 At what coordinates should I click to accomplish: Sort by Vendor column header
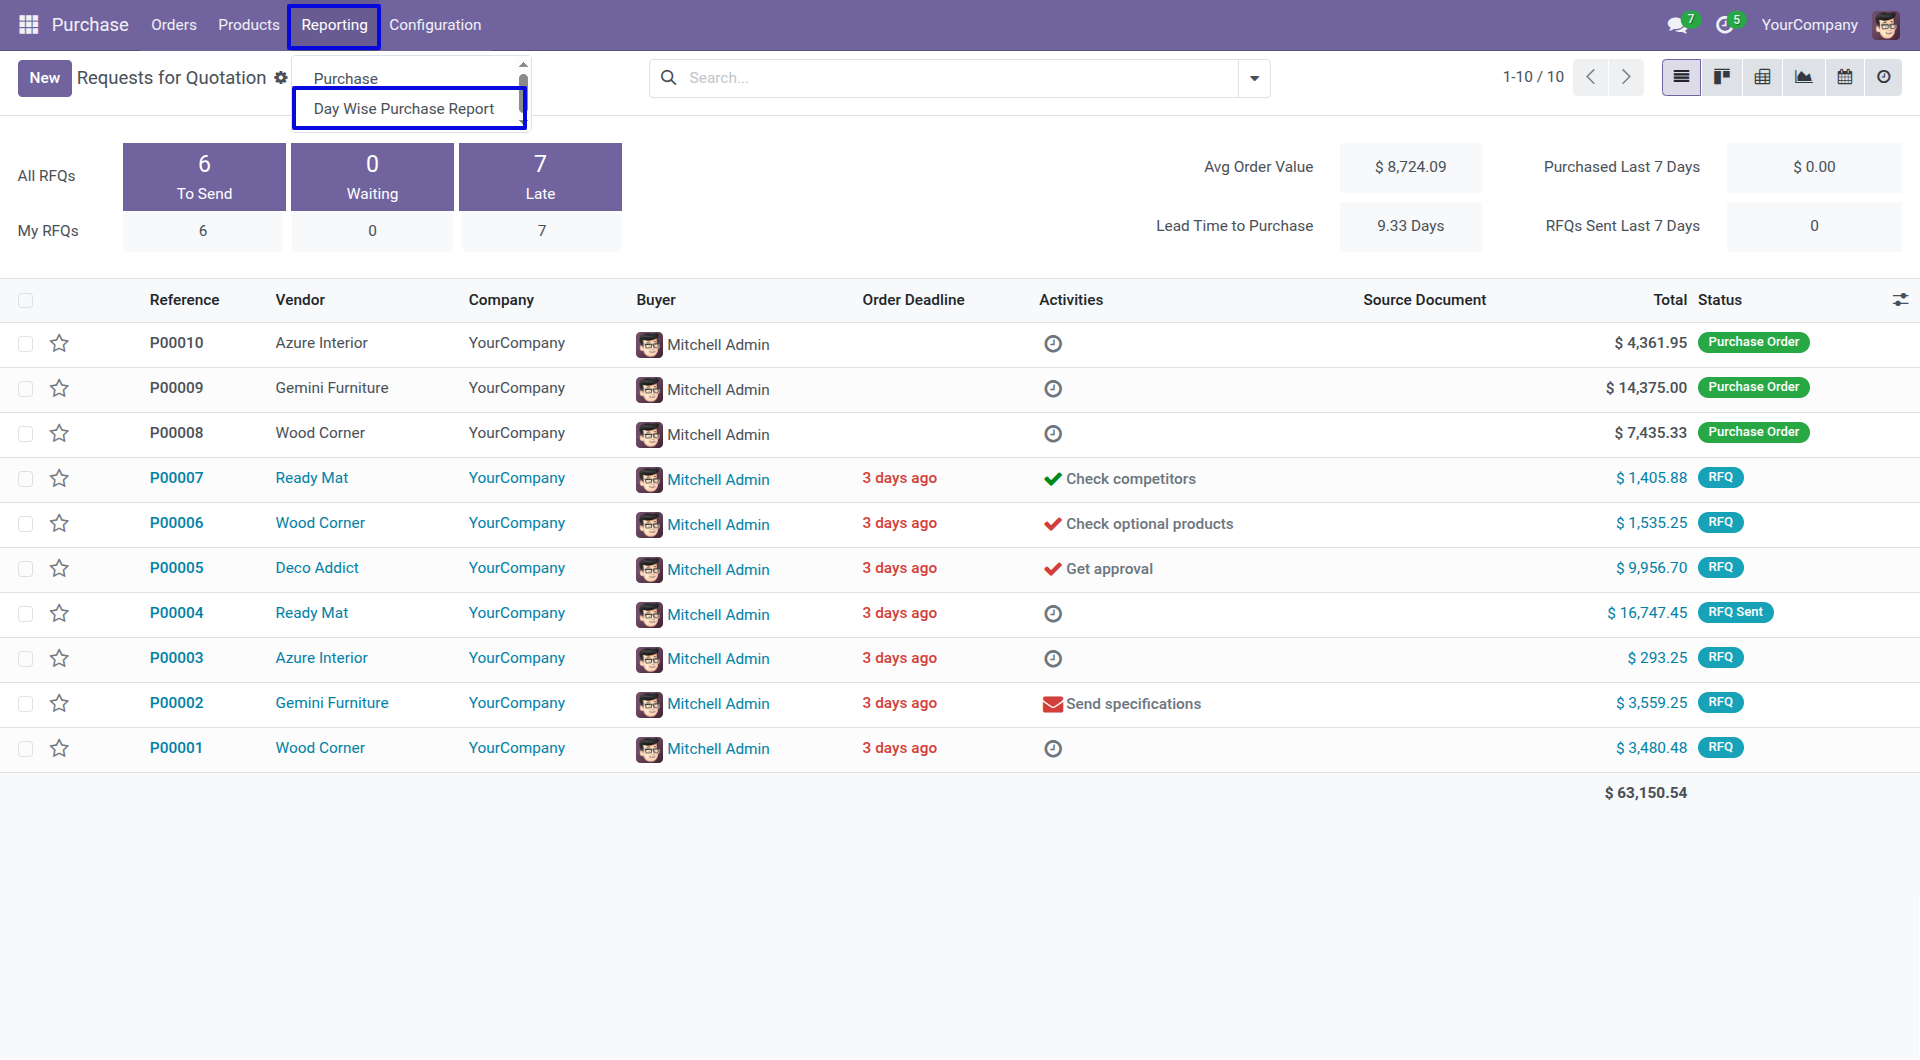(300, 300)
